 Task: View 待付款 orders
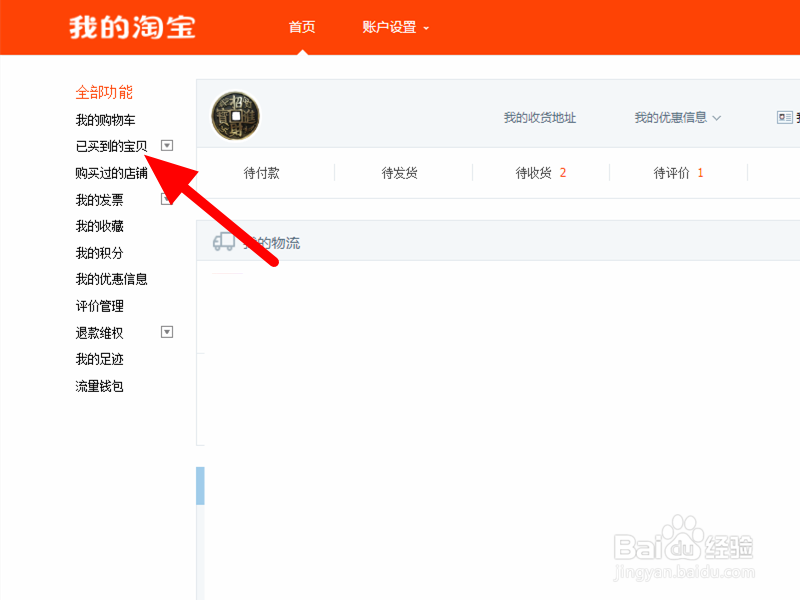(261, 173)
